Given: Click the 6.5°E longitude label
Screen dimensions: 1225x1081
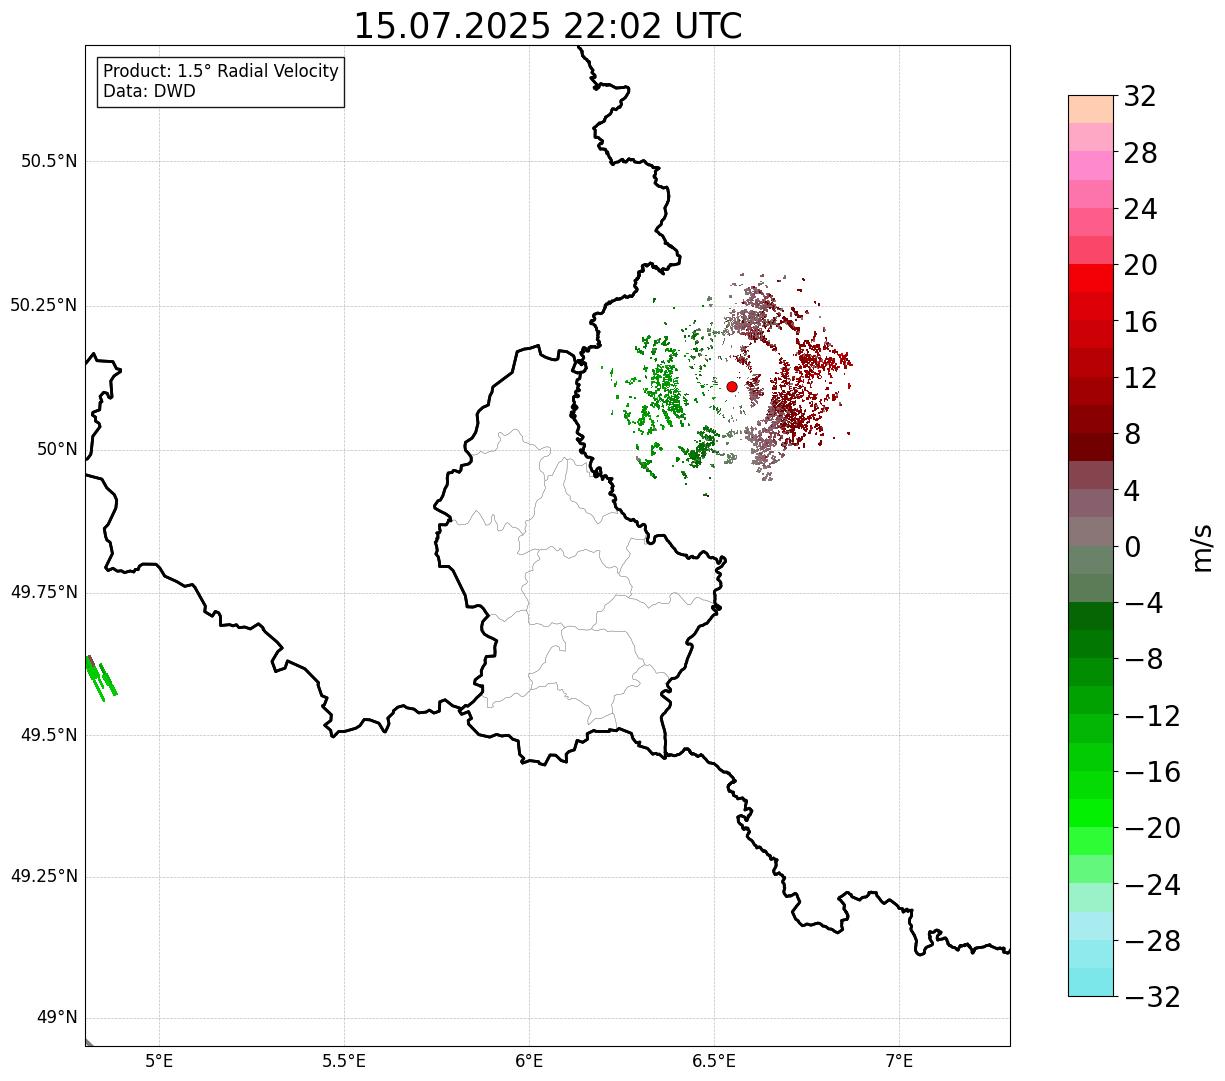Looking at the screenshot, I should 714,1061.
